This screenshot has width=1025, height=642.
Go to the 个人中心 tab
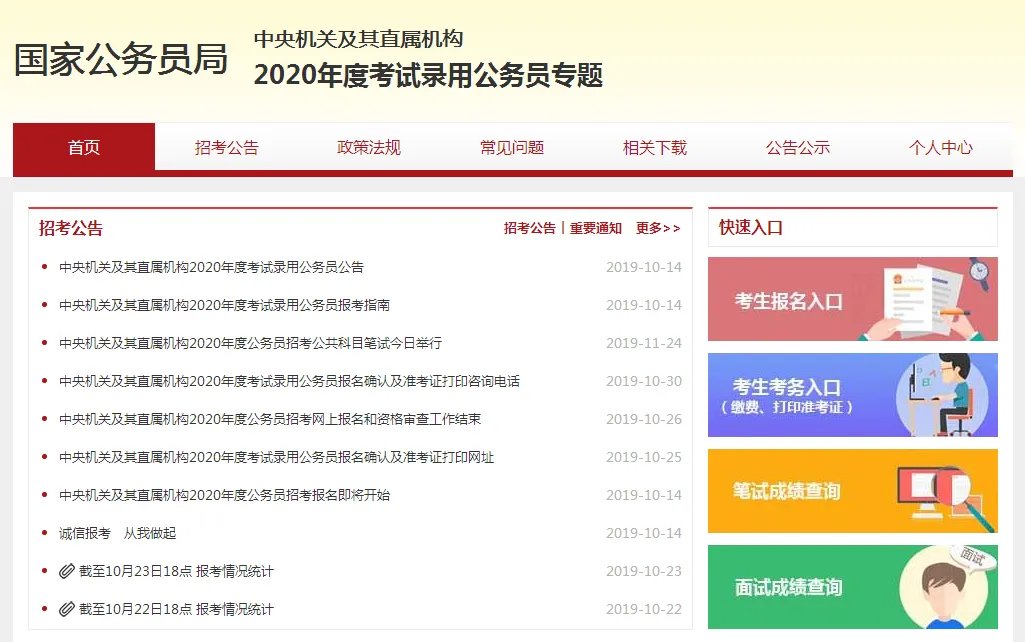(x=939, y=147)
